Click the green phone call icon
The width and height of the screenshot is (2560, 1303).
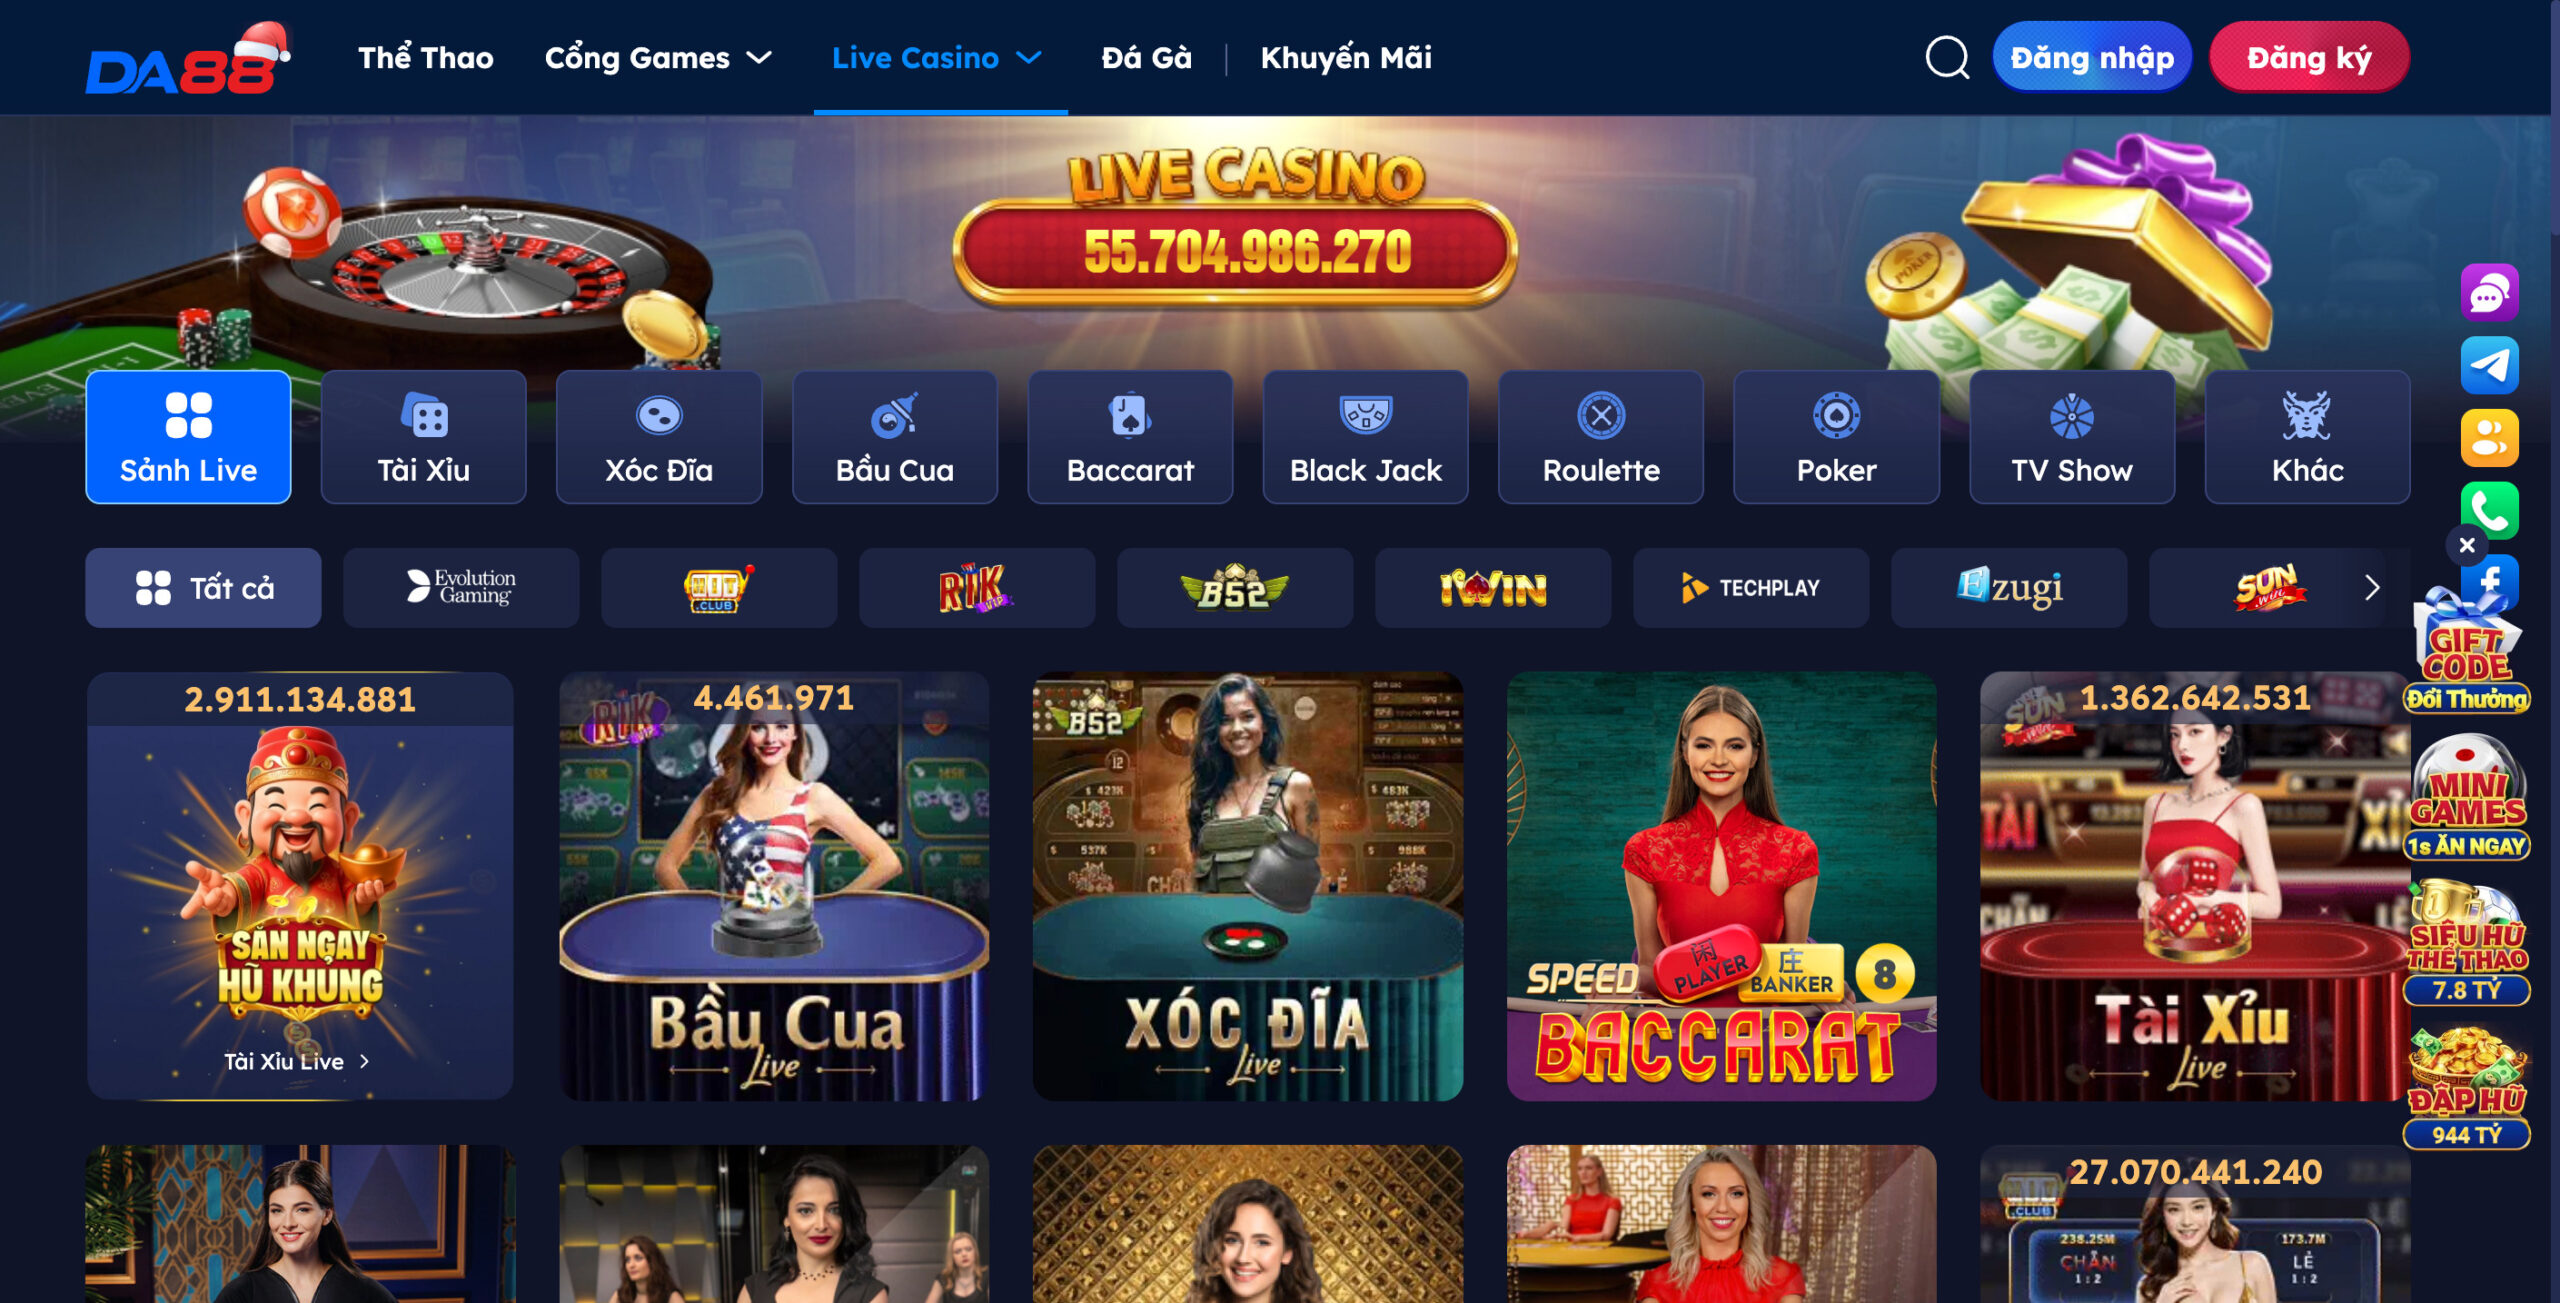coord(2489,510)
